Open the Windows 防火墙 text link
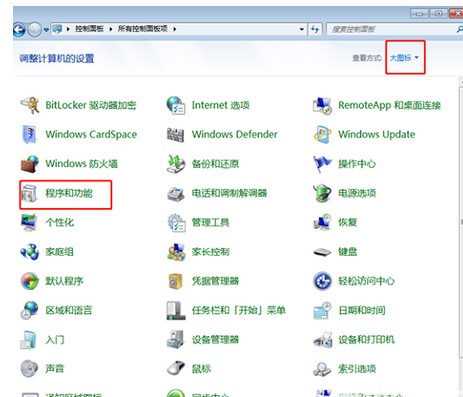Screen dimensions: 463x397 tap(81, 164)
